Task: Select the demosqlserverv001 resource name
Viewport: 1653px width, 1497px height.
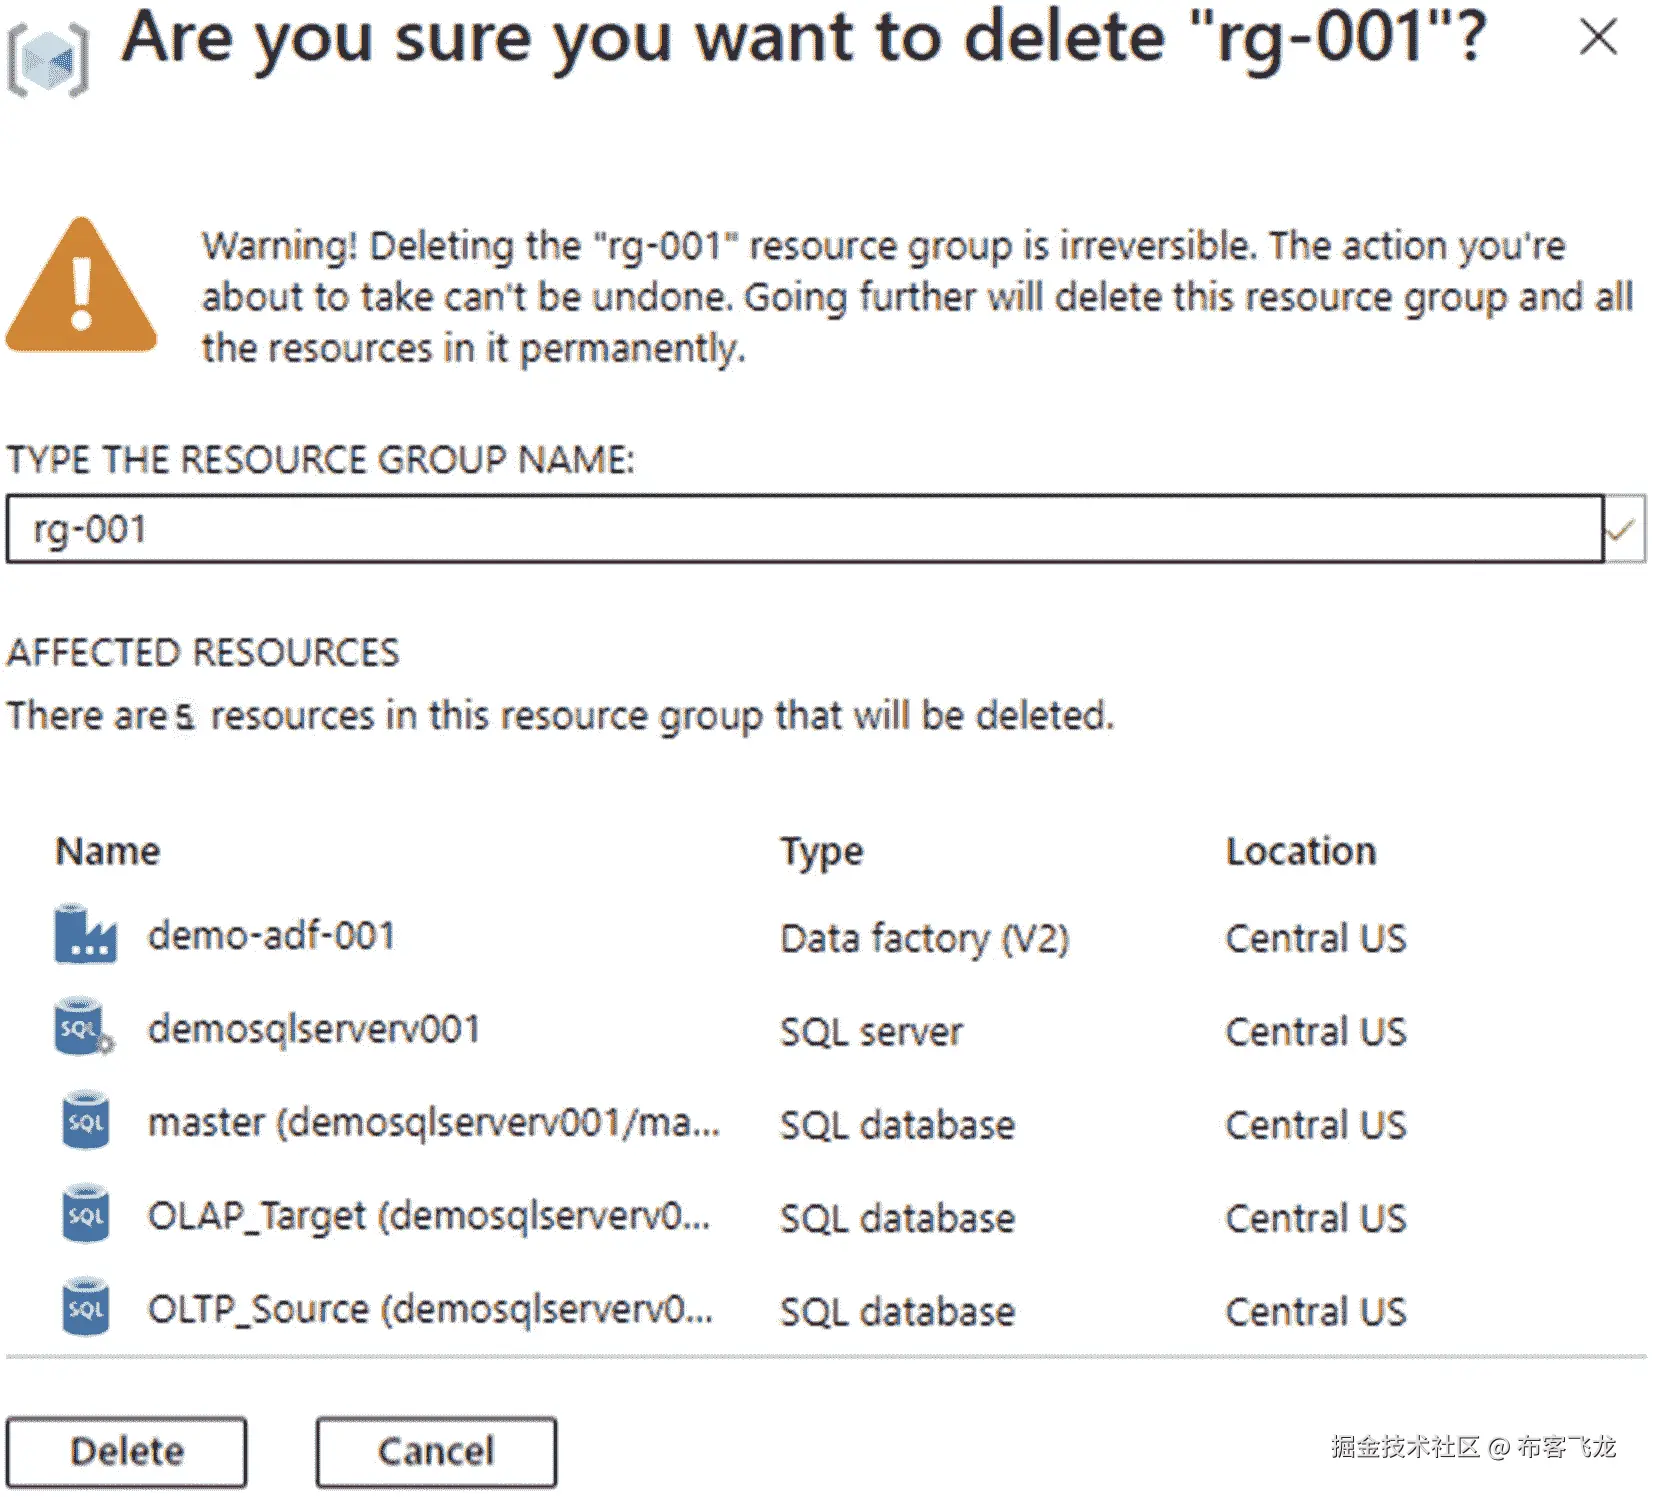Action: tap(314, 1029)
